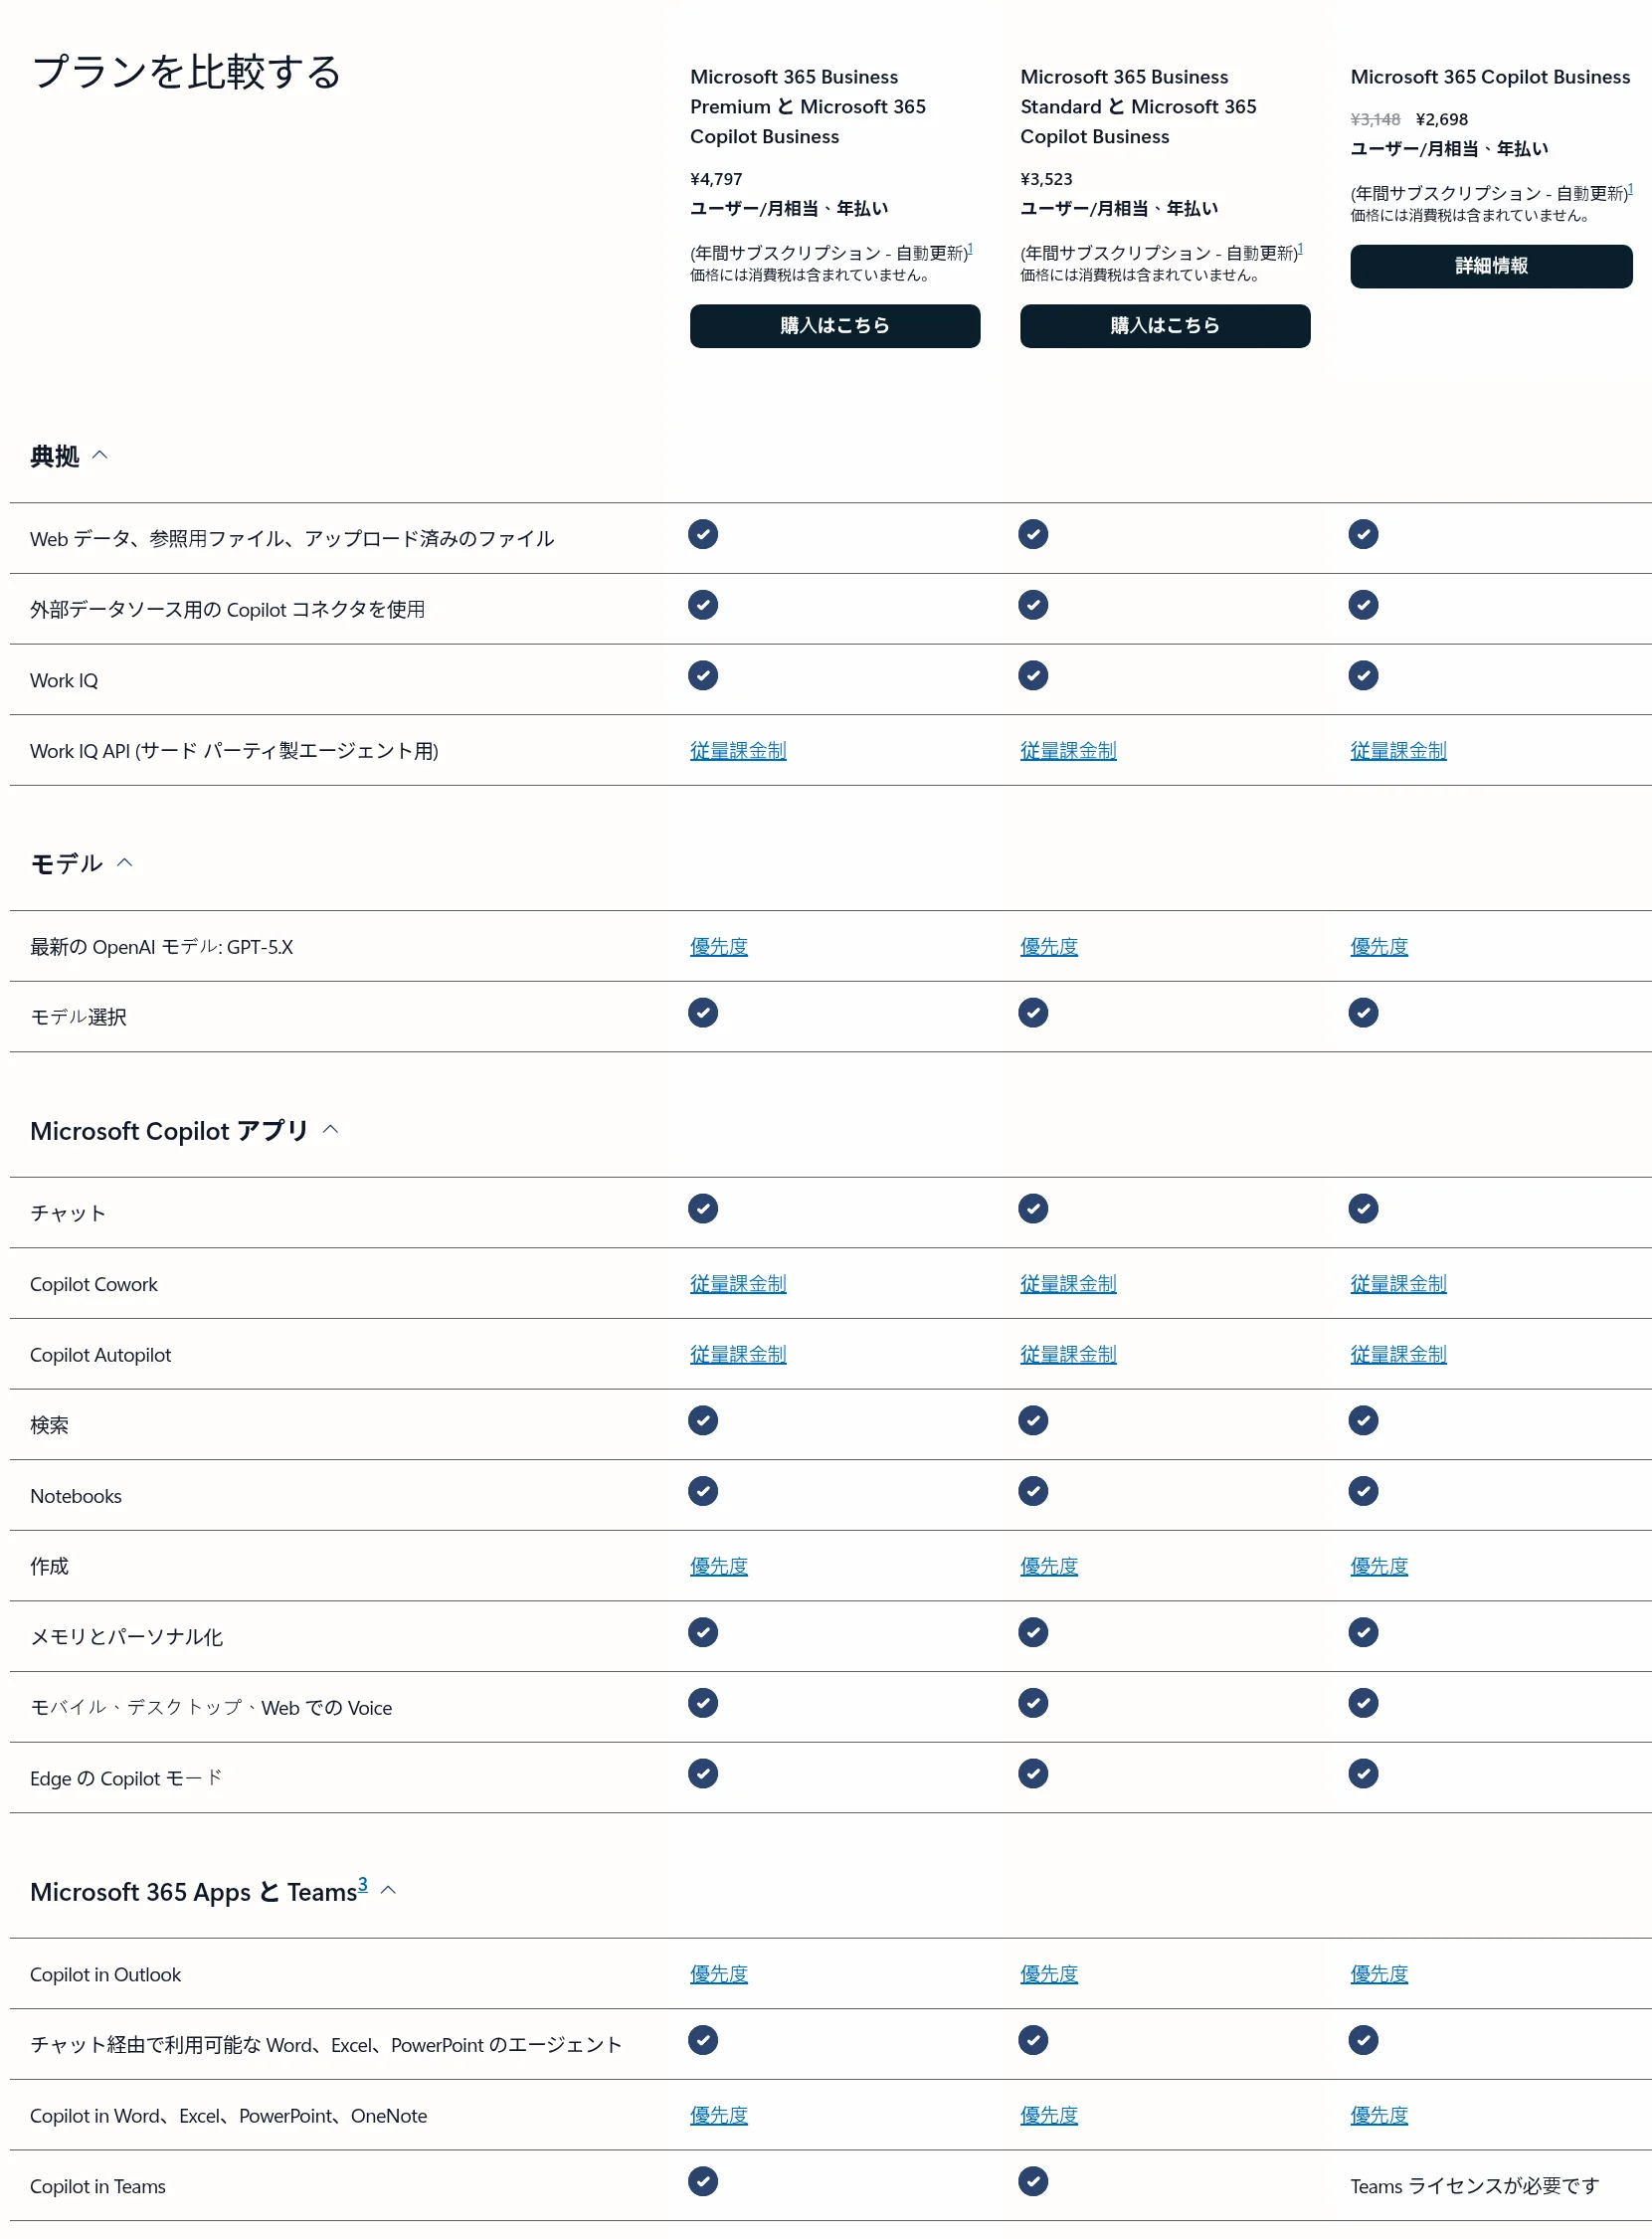1652x2239 pixels.
Task: Open 優先度 link for GPT-5.X row, Standard column
Action: pos(1049,946)
